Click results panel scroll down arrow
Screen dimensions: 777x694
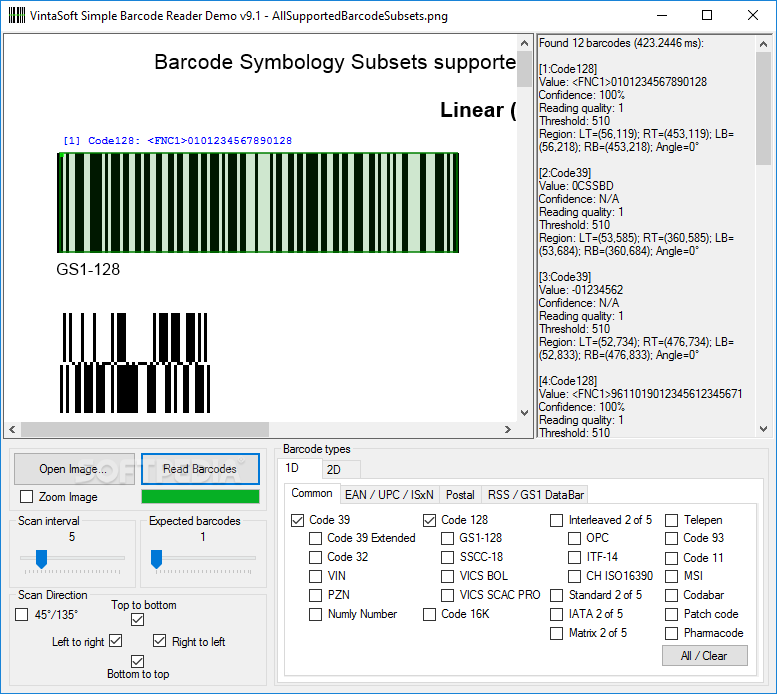click(x=763, y=429)
